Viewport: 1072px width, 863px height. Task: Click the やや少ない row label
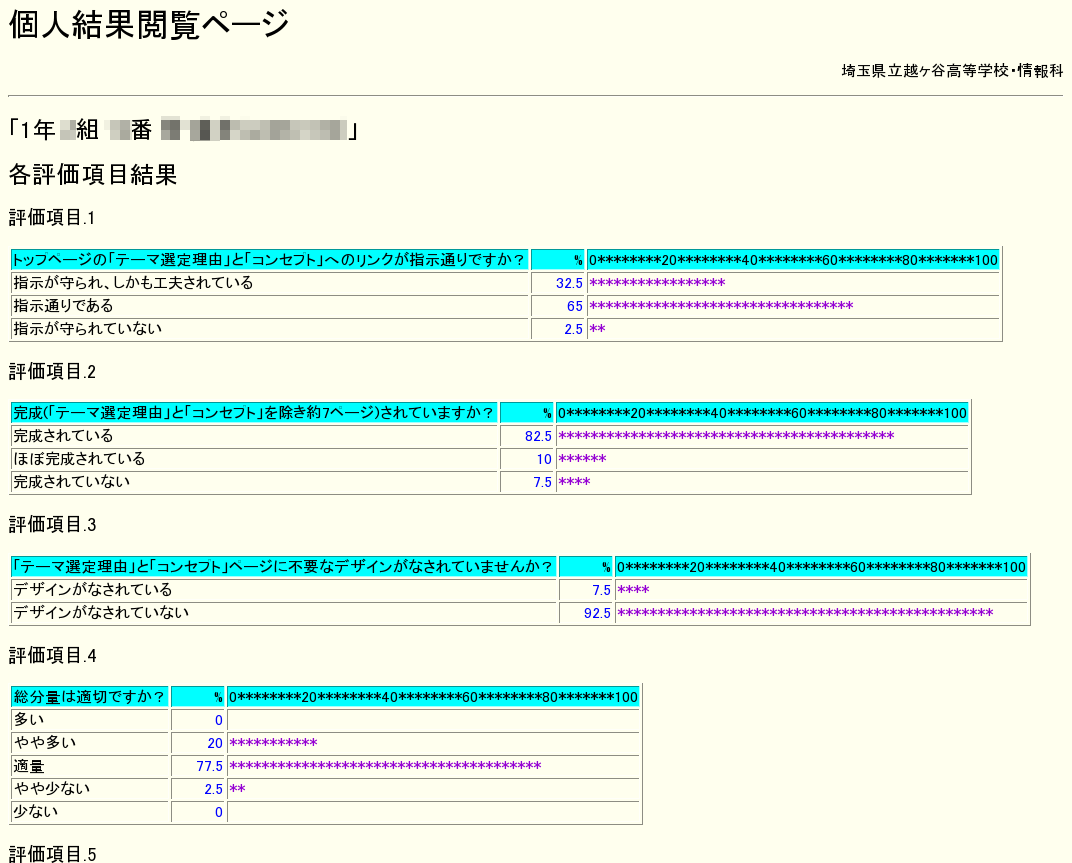(52, 789)
